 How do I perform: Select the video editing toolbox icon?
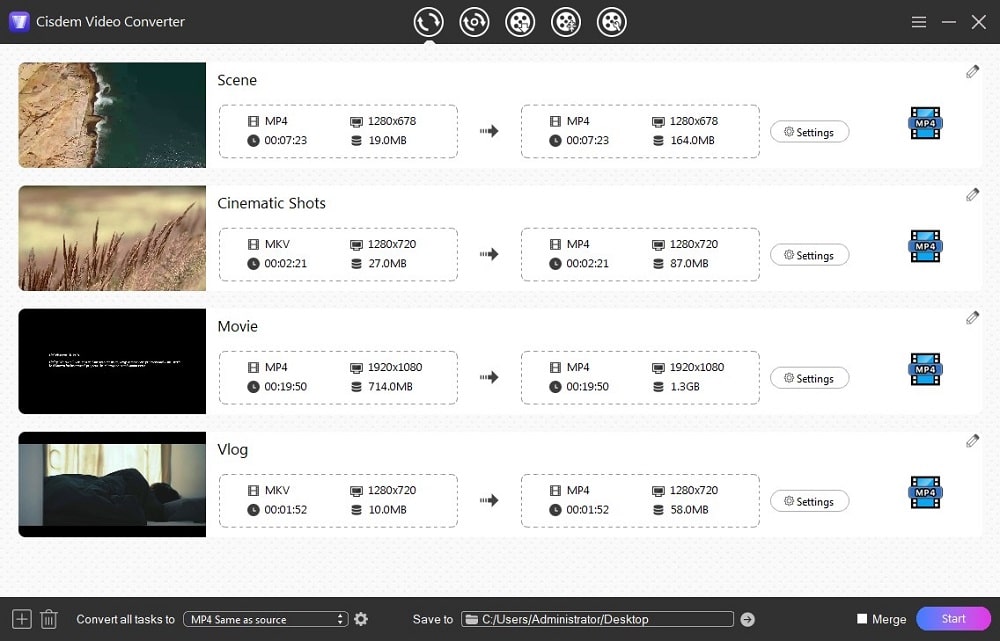click(x=566, y=21)
